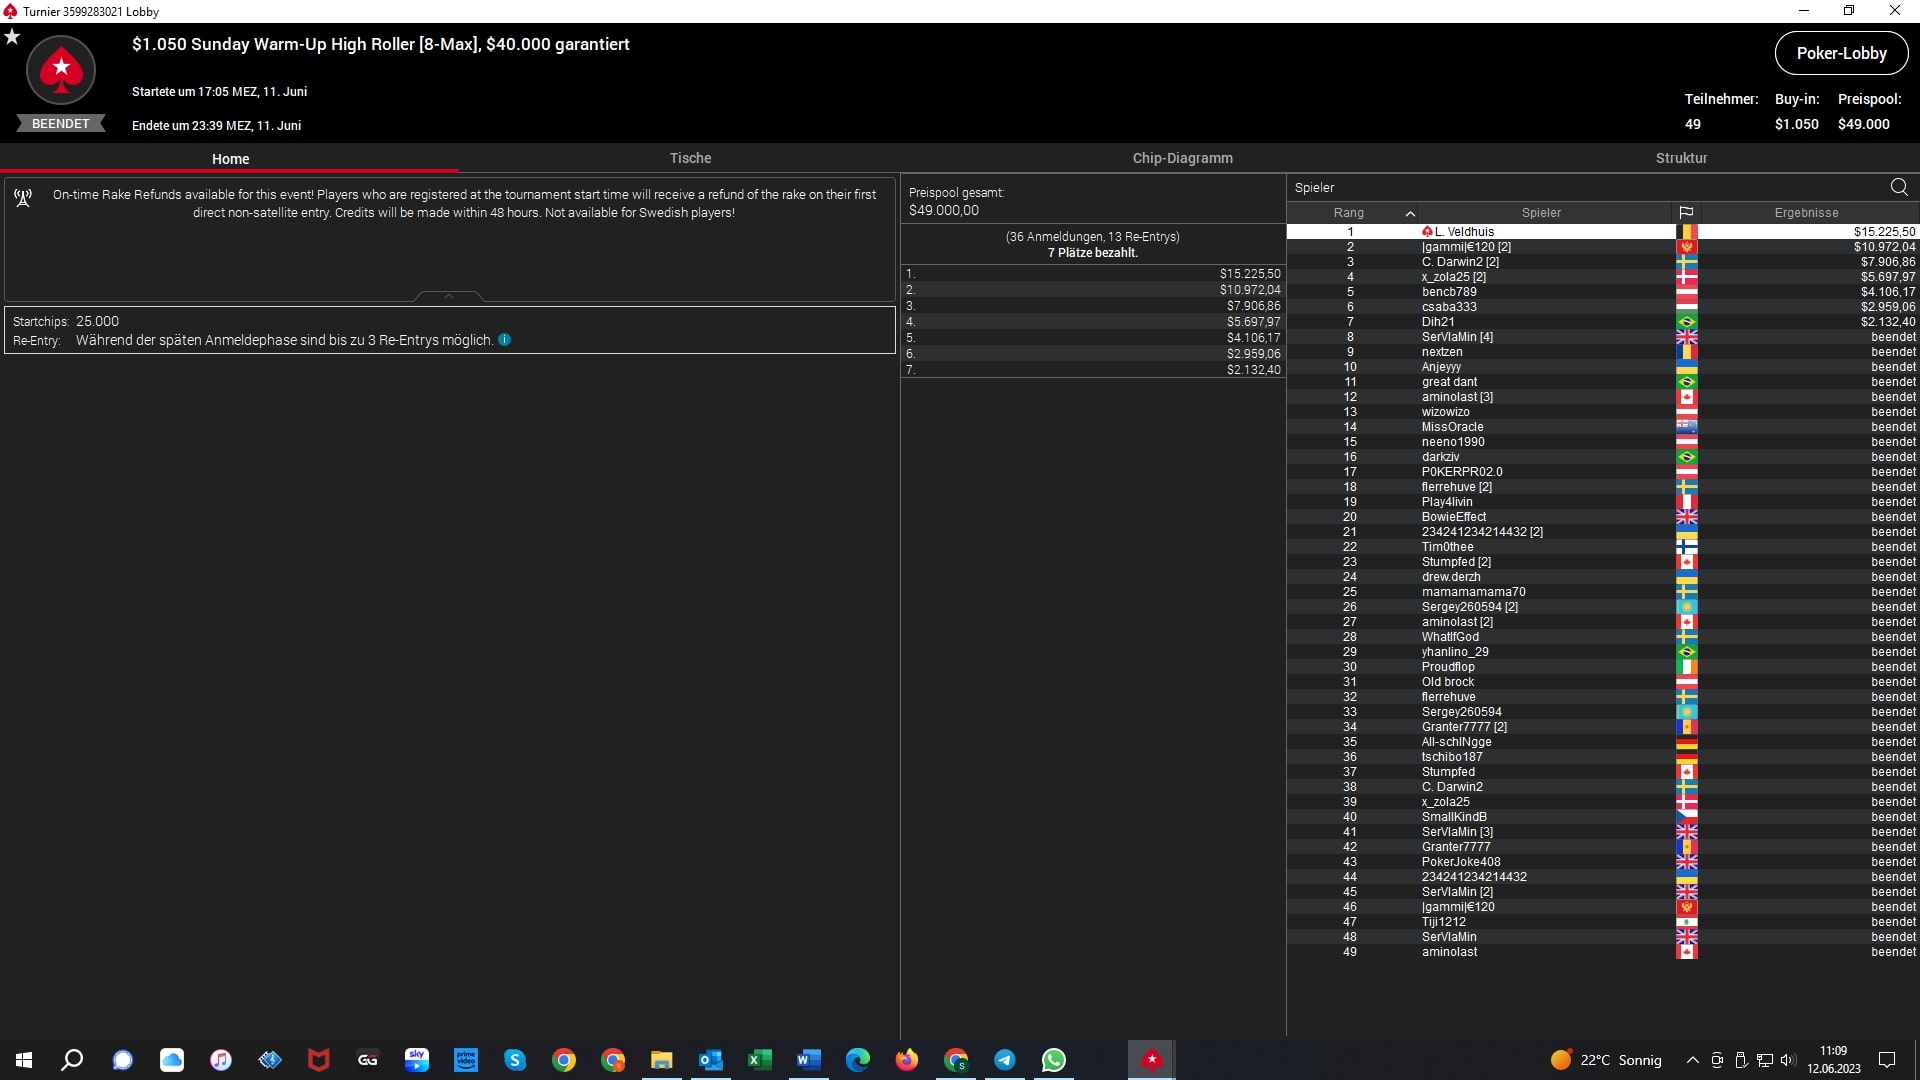The height and width of the screenshot is (1080, 1920).
Task: Sort the list by the Spieler column header
Action: [1541, 212]
